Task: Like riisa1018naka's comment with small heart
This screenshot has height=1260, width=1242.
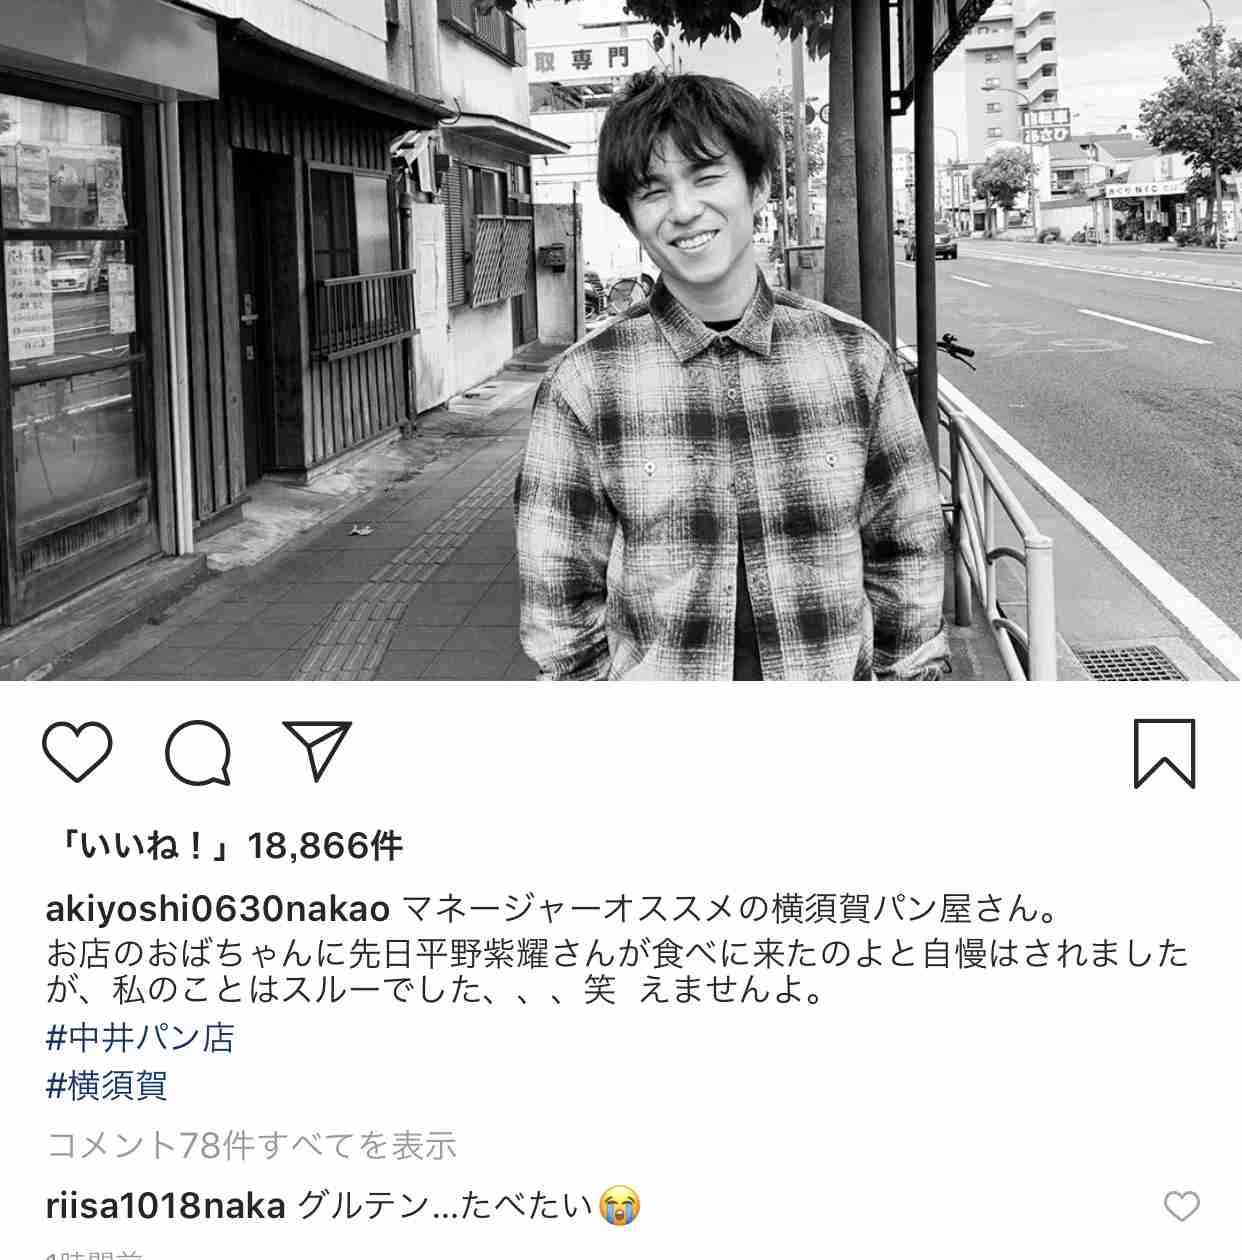Action: point(1181,1206)
